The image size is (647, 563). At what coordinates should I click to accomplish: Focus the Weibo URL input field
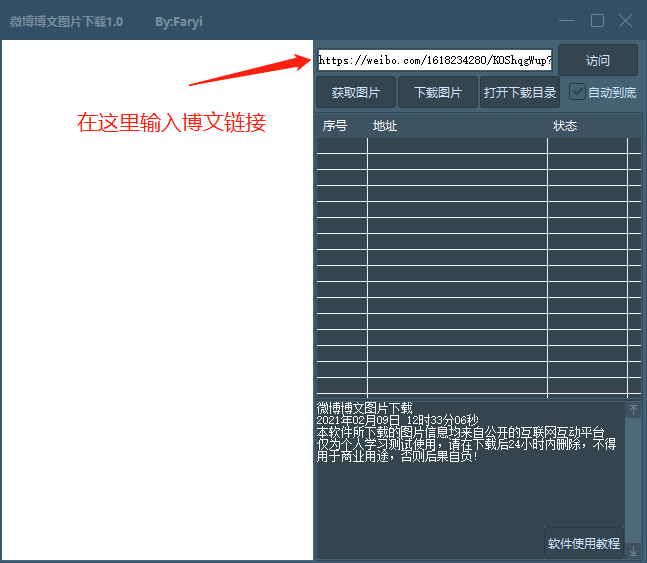pos(434,60)
